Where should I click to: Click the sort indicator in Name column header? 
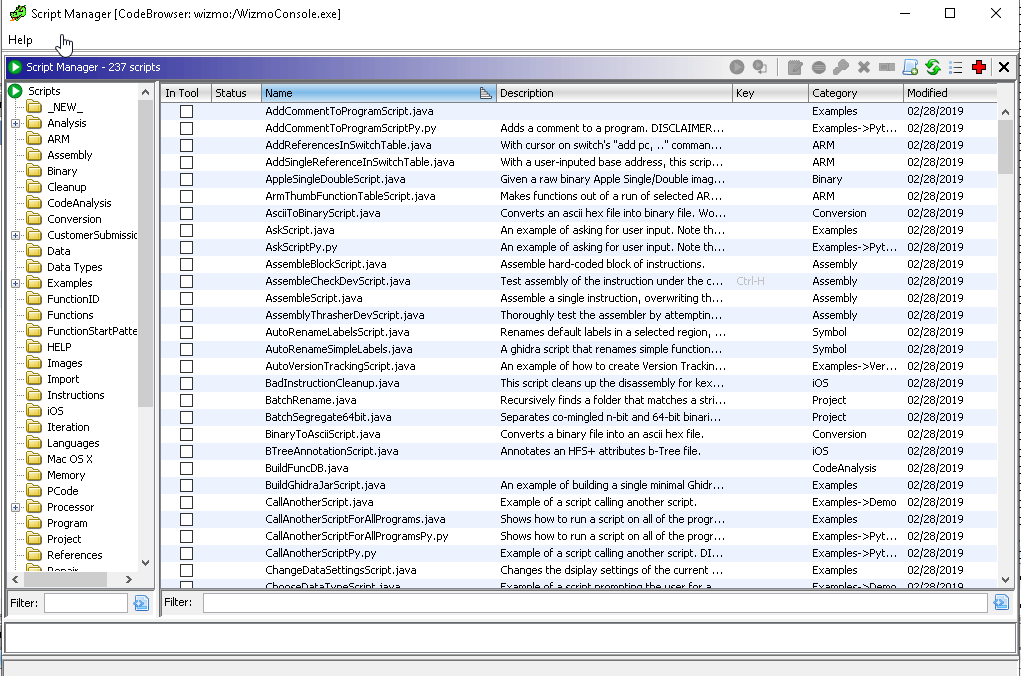click(x=485, y=93)
